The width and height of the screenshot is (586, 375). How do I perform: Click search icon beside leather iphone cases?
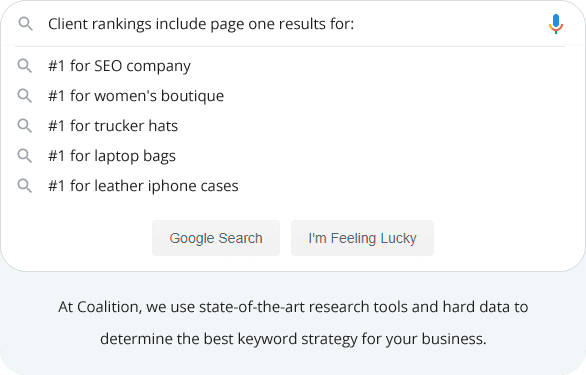[25, 186]
